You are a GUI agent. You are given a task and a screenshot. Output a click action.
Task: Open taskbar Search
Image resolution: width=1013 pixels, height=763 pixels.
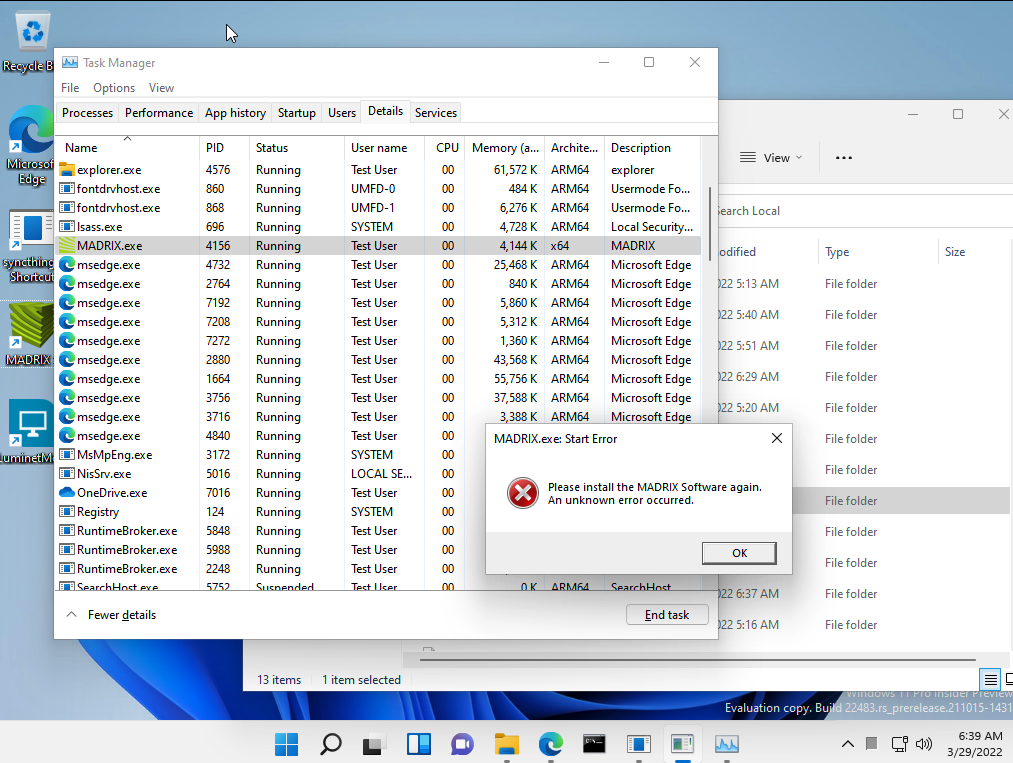click(331, 744)
